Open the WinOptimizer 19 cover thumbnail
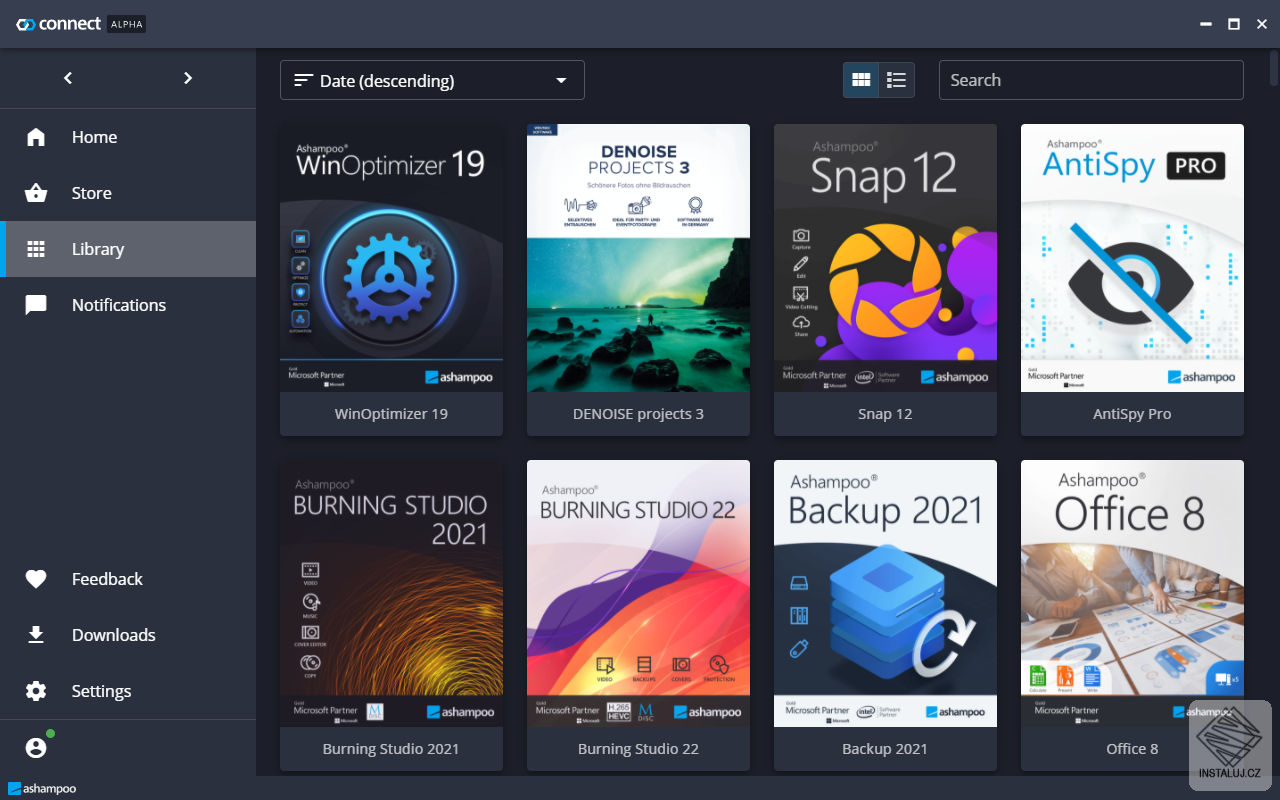Viewport: 1280px width, 800px height. [x=391, y=258]
